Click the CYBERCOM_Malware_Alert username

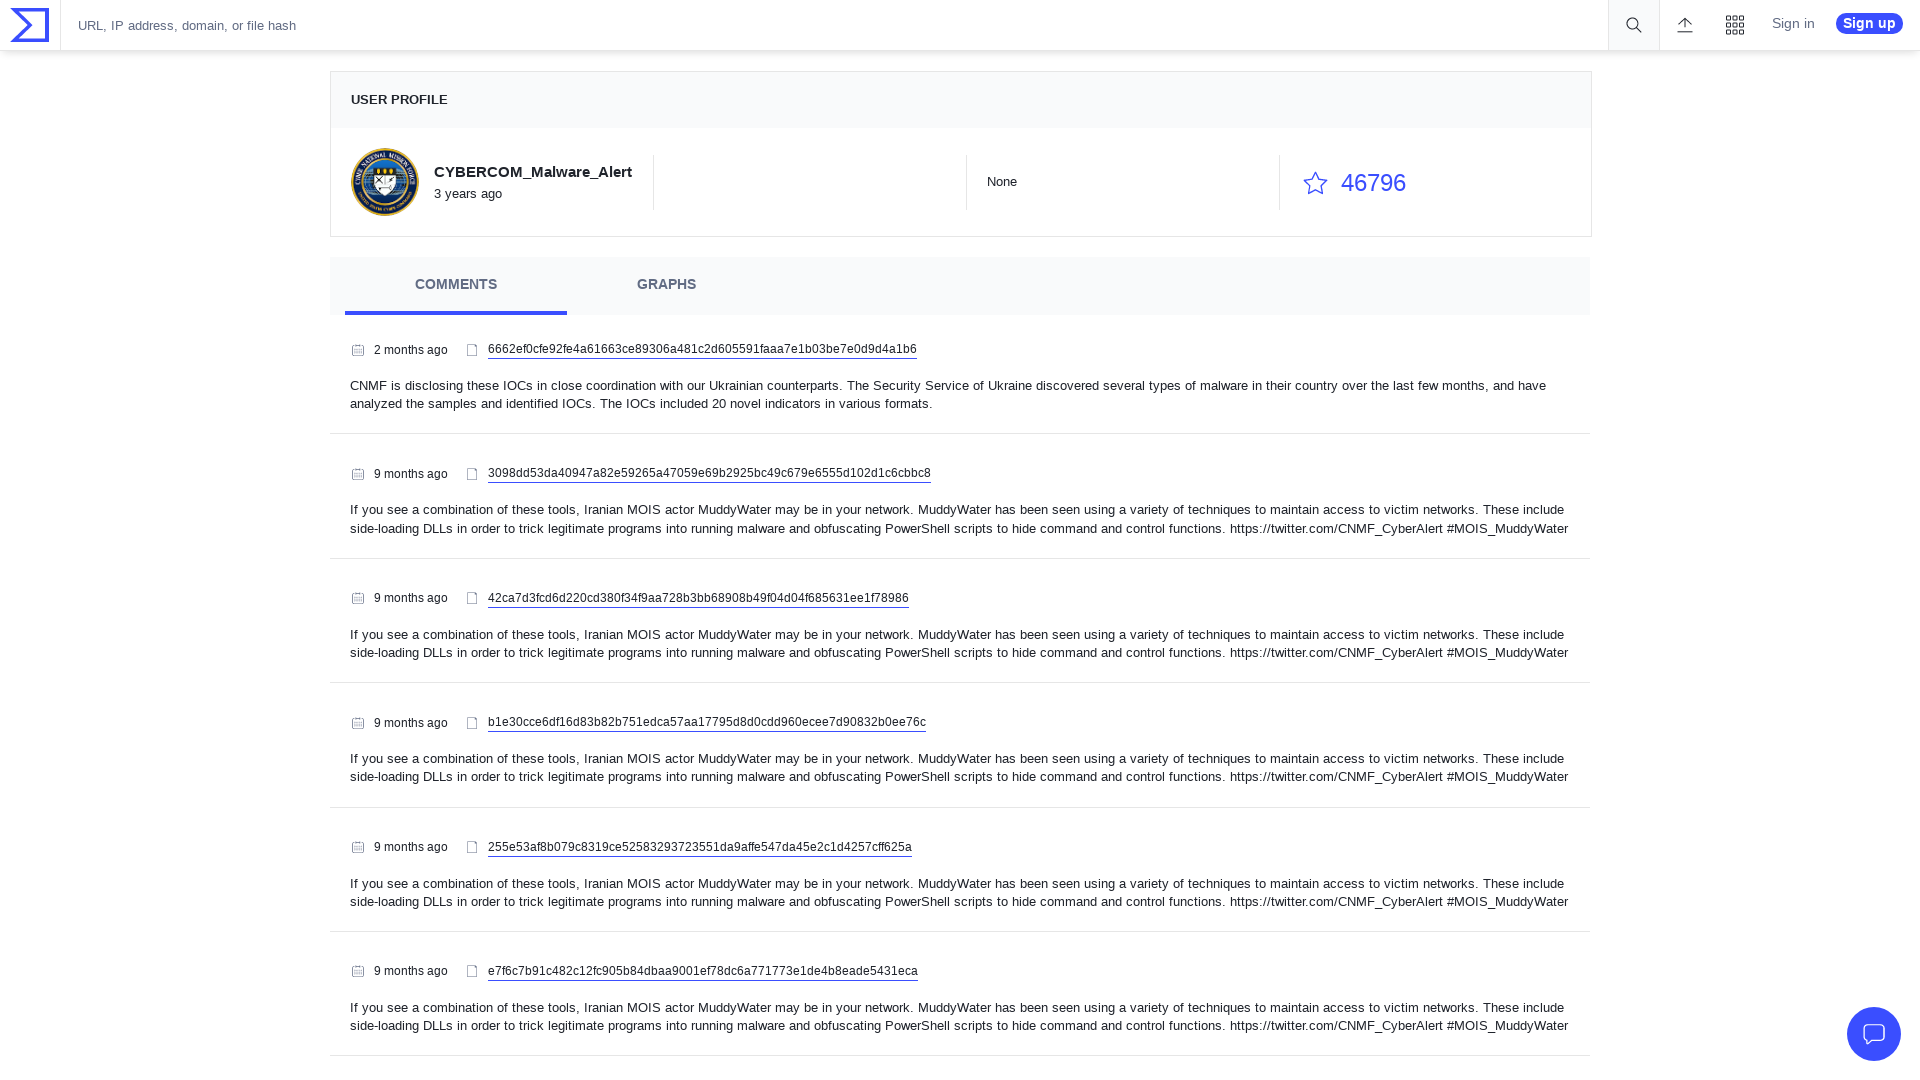click(x=533, y=172)
